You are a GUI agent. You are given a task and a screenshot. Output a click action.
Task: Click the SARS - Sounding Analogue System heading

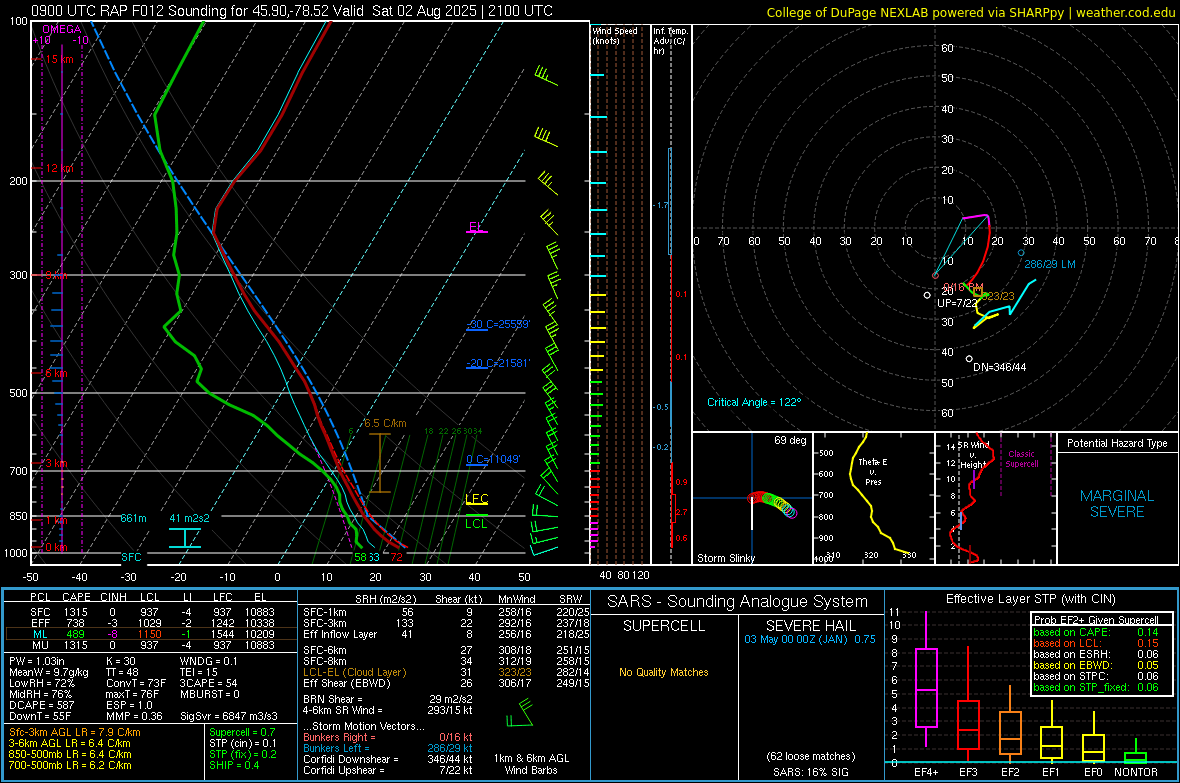click(738, 602)
